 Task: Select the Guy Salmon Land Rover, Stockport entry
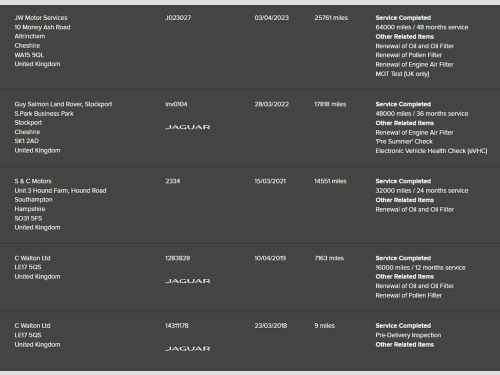pyautogui.click(x=63, y=104)
